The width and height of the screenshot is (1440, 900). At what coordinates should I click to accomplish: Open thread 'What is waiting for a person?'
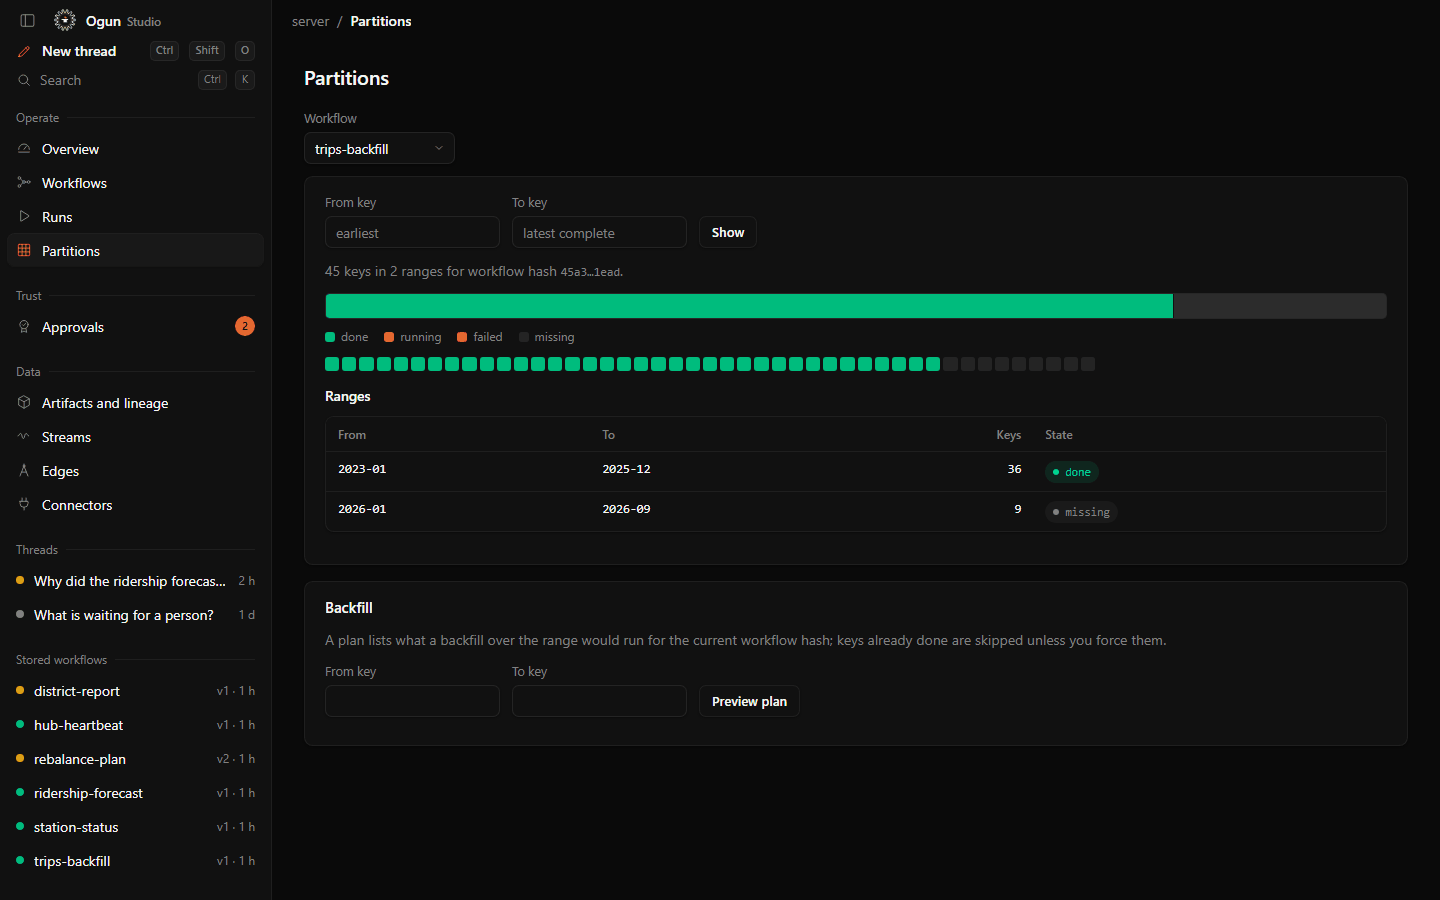tap(135, 615)
